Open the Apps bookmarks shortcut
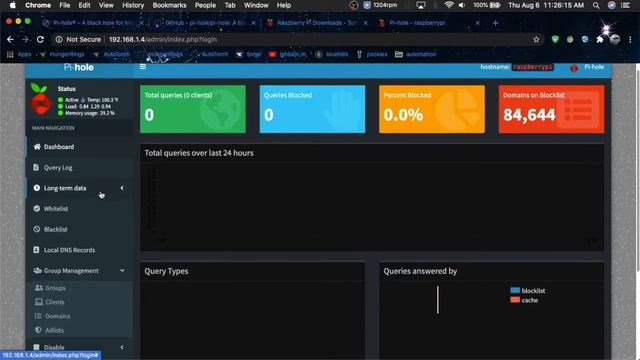Screen dimensions: 640x360 point(19,54)
